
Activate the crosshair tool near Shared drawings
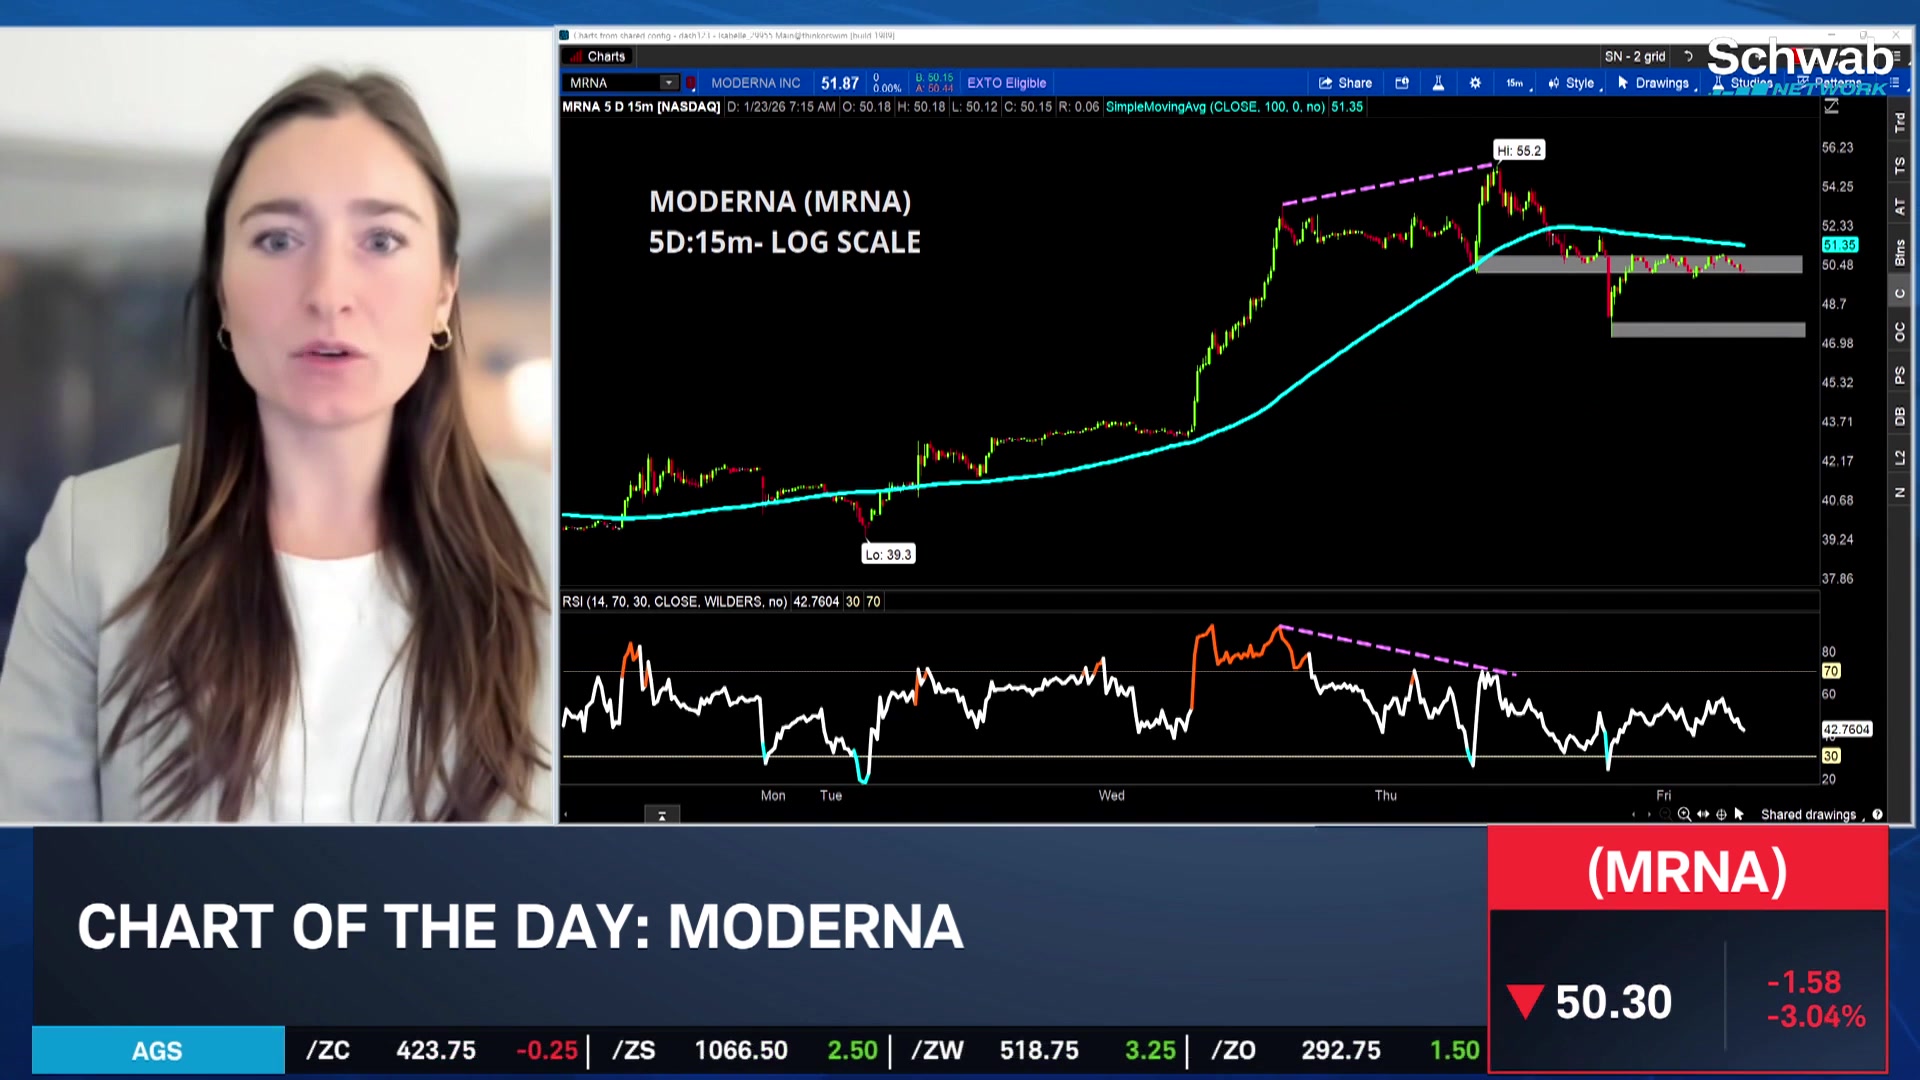[x=1722, y=814]
